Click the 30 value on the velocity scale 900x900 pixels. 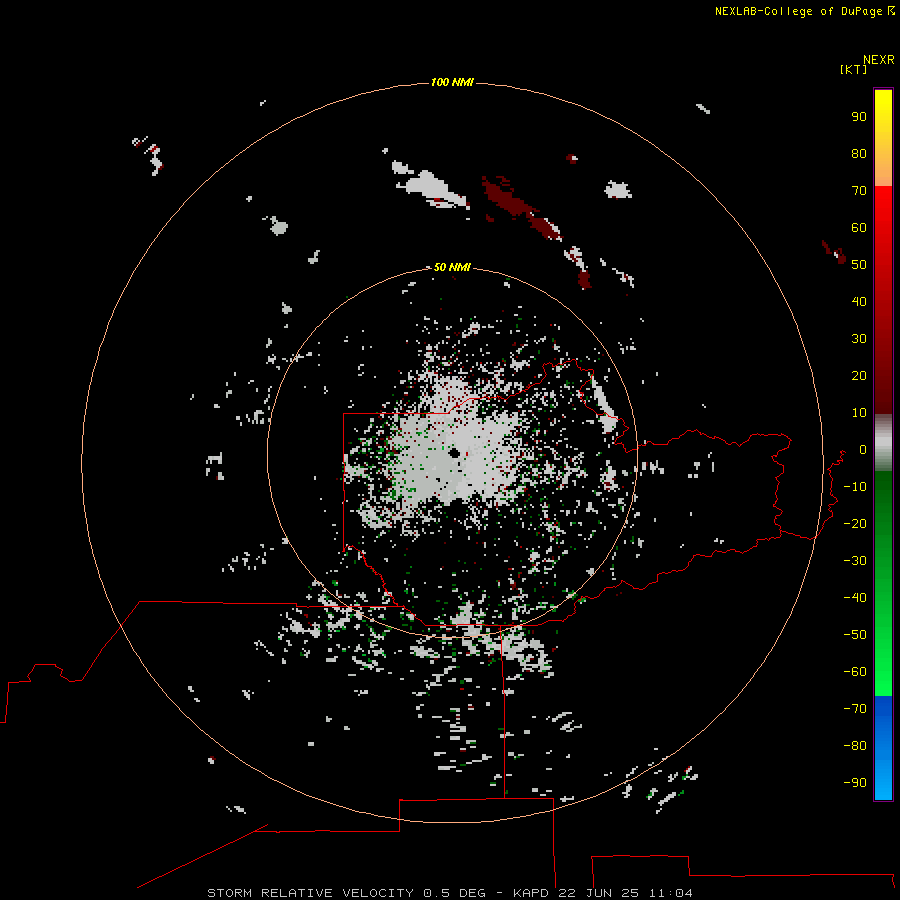pyautogui.click(x=859, y=339)
